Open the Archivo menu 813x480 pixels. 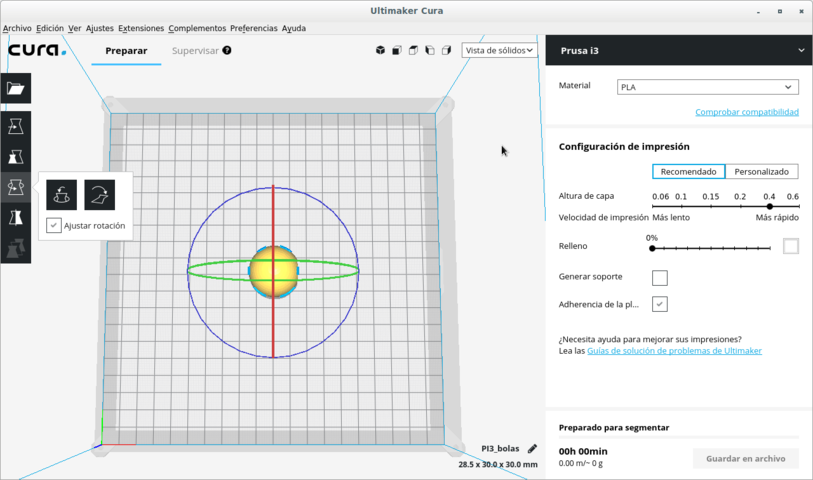click(x=17, y=28)
